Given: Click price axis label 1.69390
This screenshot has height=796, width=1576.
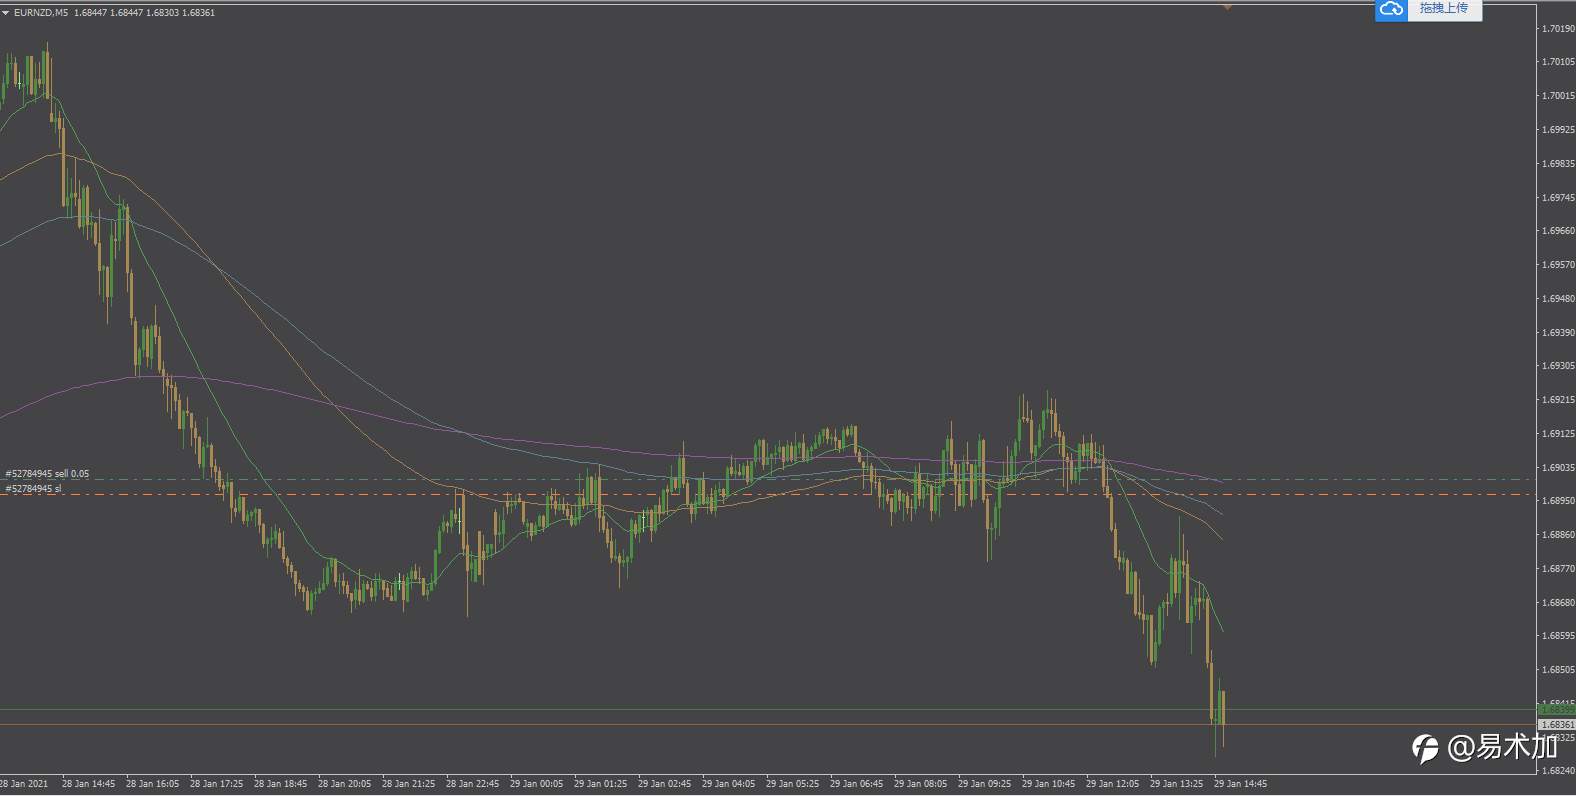Looking at the screenshot, I should tap(1558, 333).
